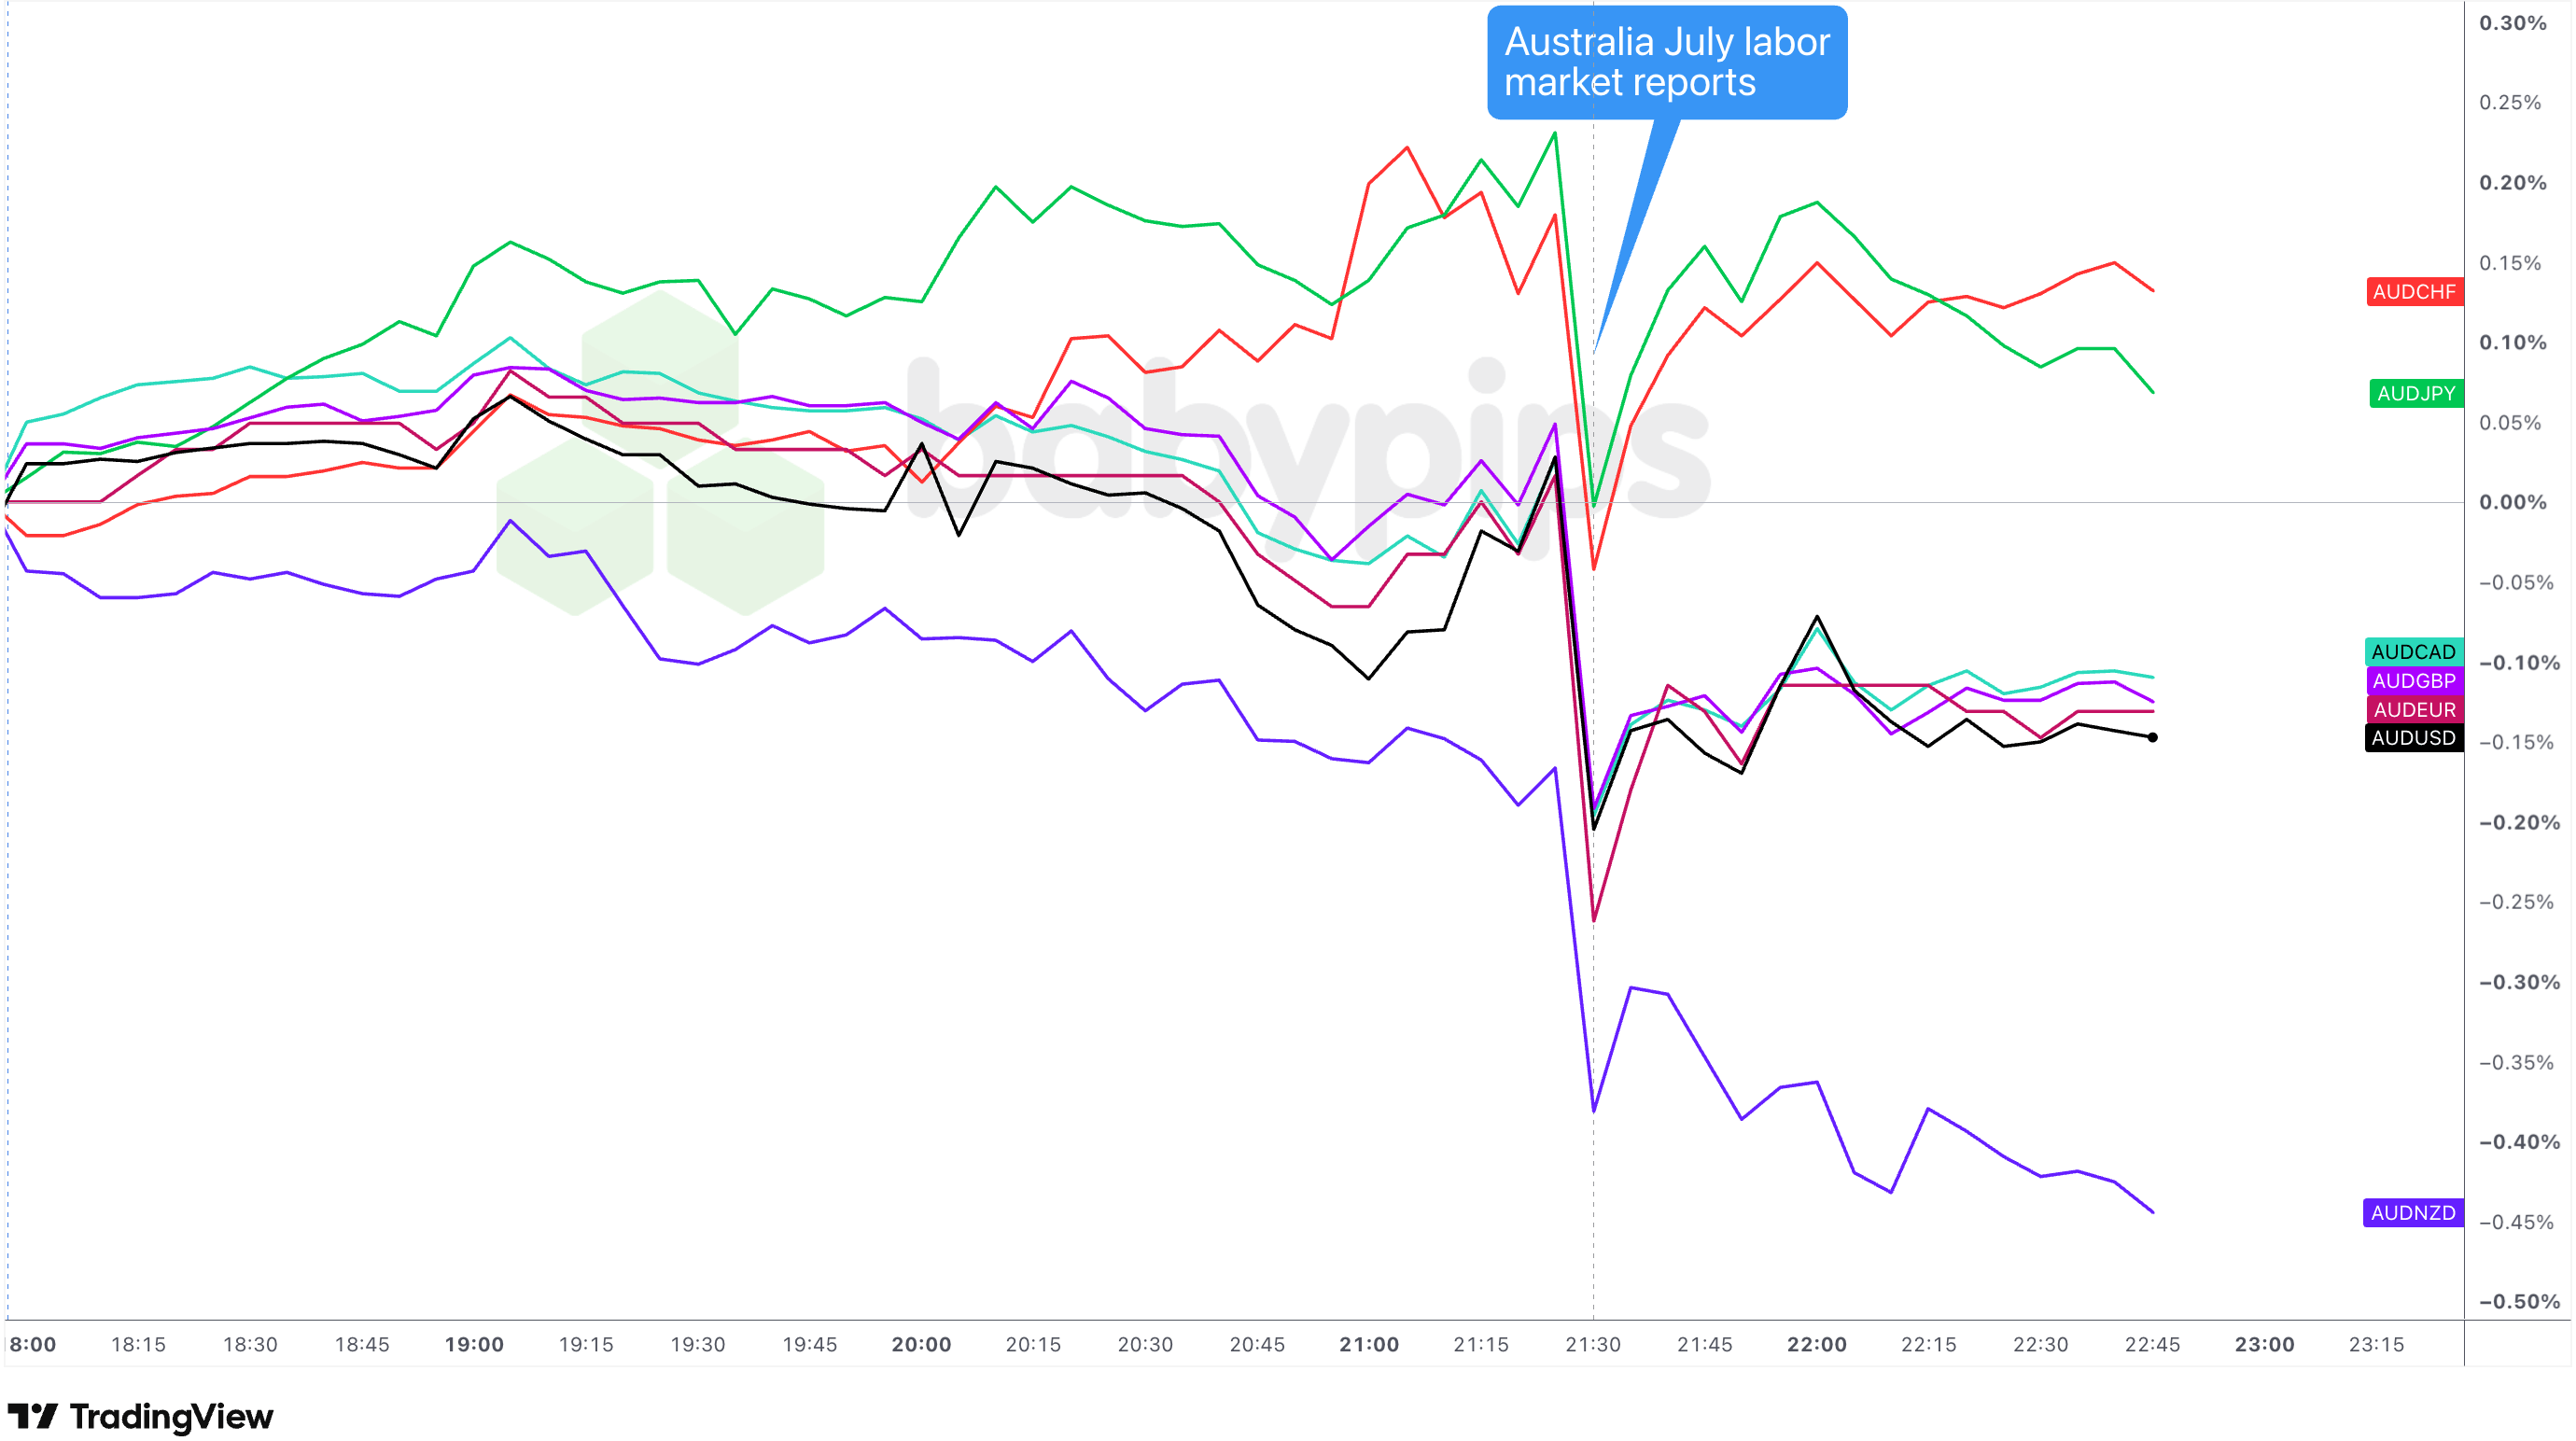The width and height of the screenshot is (2576, 1441).
Task: Click the TradingView wordmark text
Action: point(171,1417)
